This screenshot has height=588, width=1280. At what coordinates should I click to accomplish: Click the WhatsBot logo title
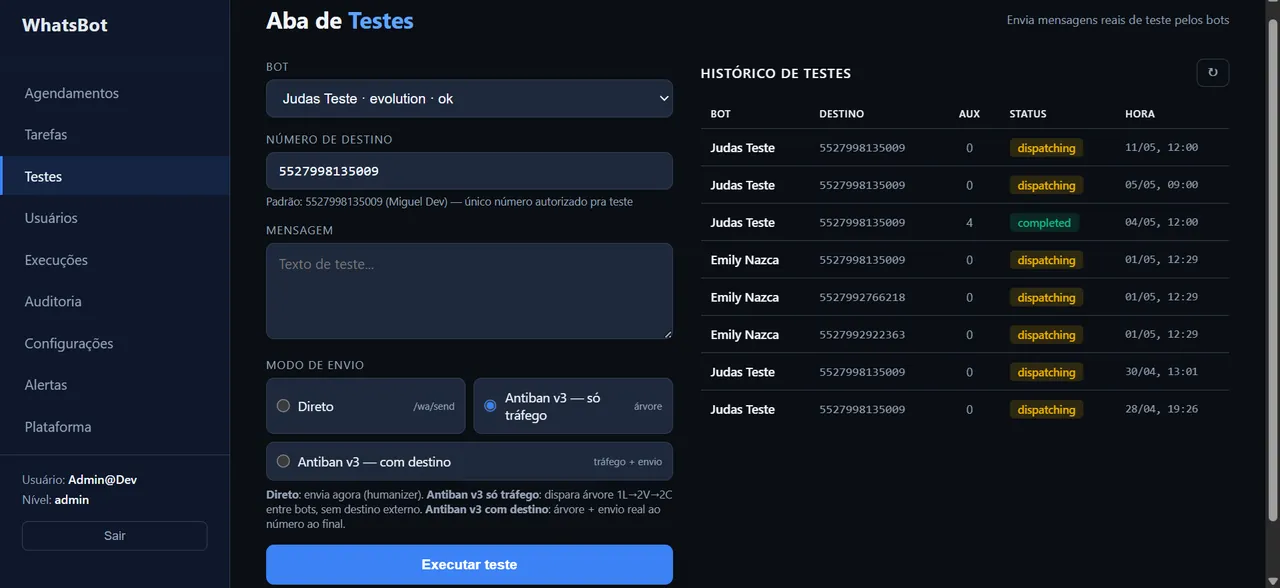65,25
